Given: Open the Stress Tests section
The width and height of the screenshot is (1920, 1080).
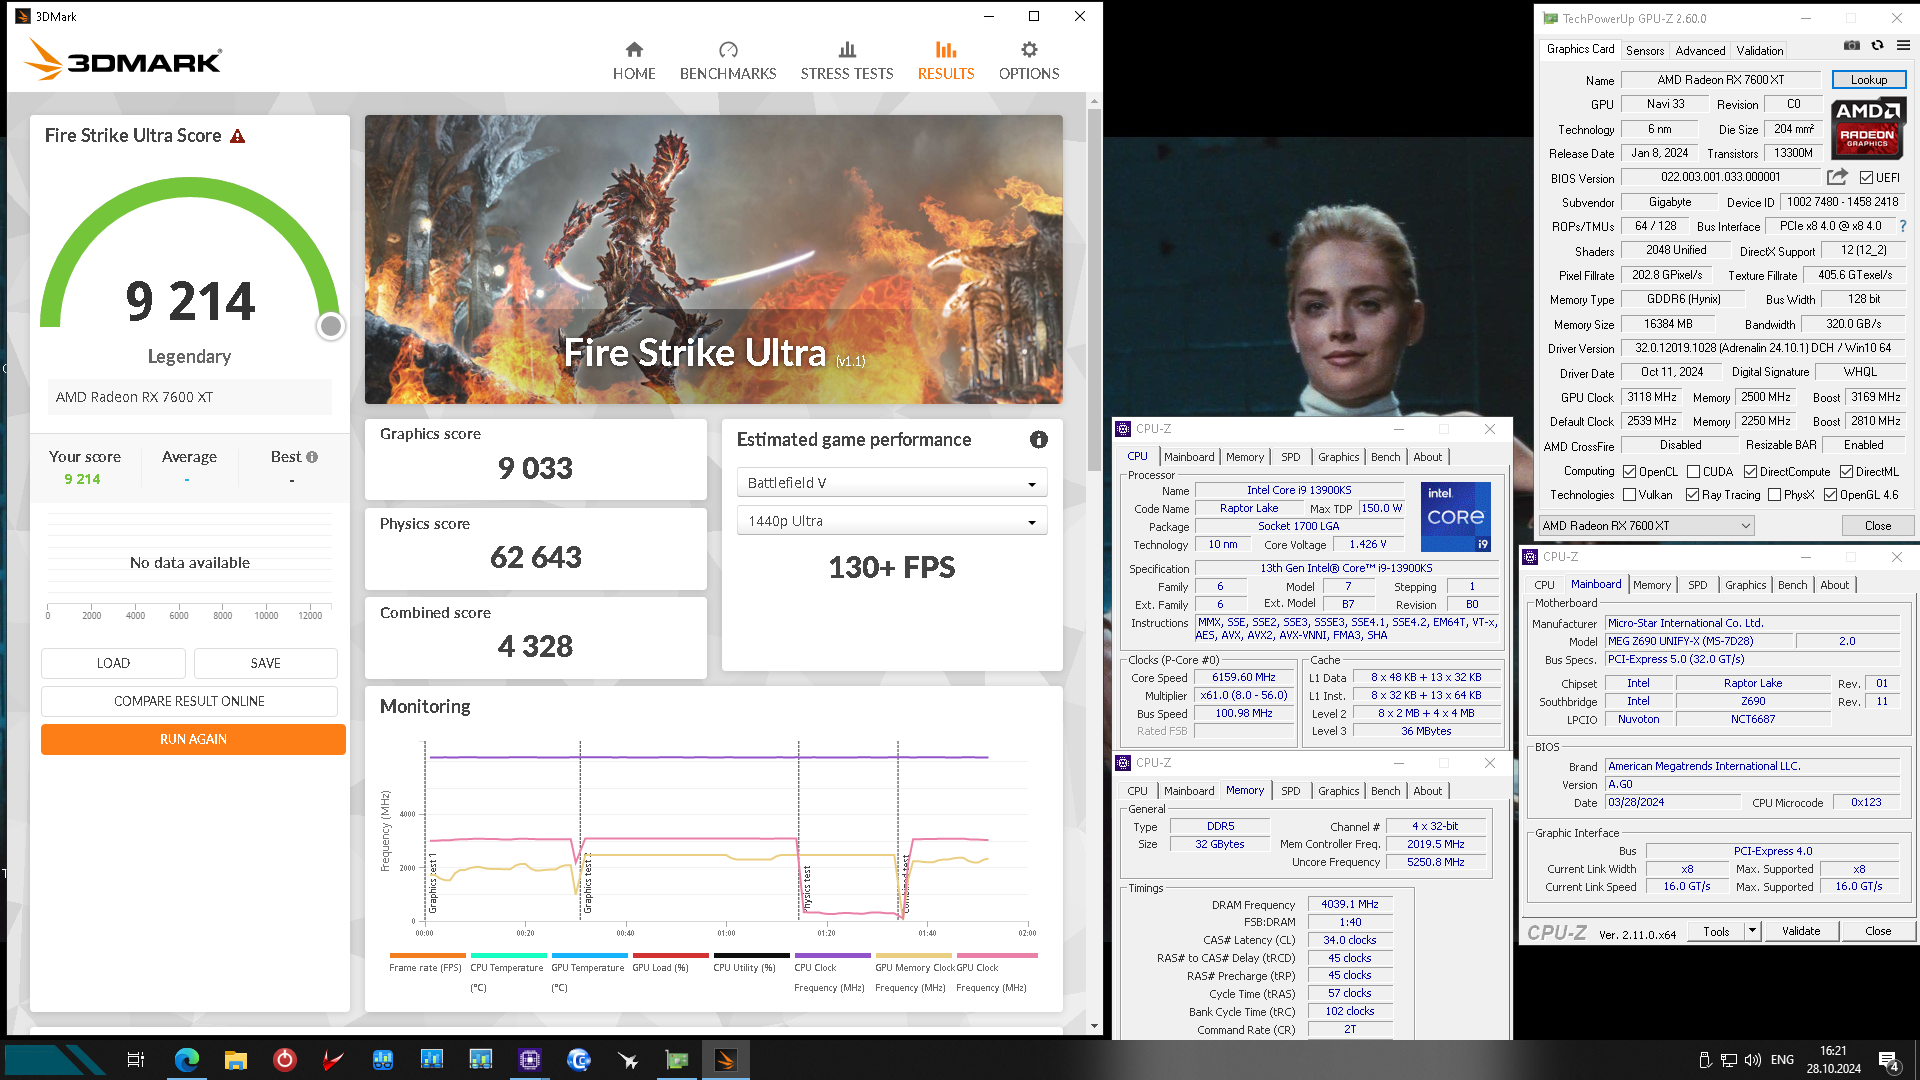Looking at the screenshot, I should click(847, 61).
